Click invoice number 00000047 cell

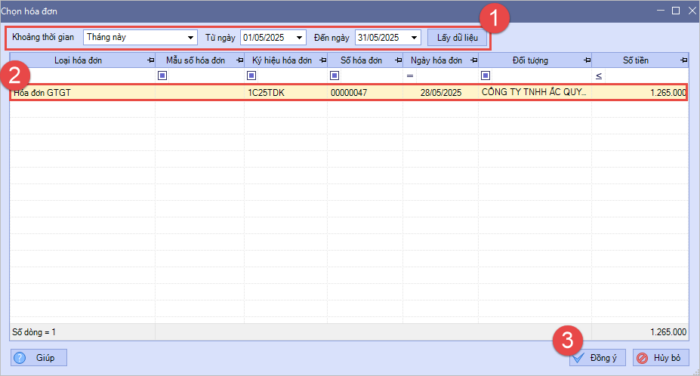coord(365,92)
